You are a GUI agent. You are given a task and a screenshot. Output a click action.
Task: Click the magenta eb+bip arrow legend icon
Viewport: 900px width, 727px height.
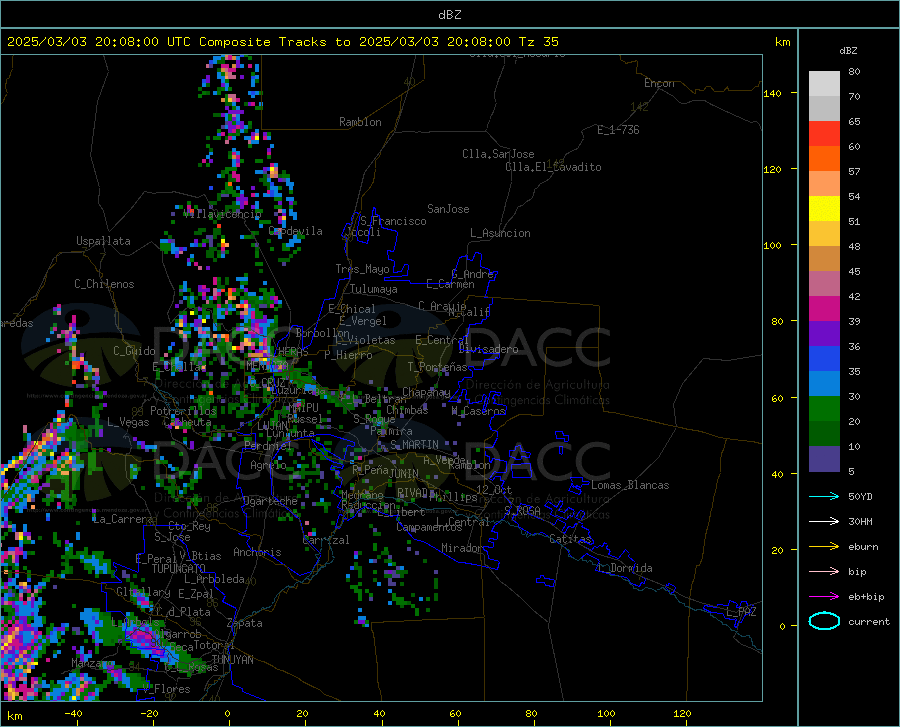[824, 596]
